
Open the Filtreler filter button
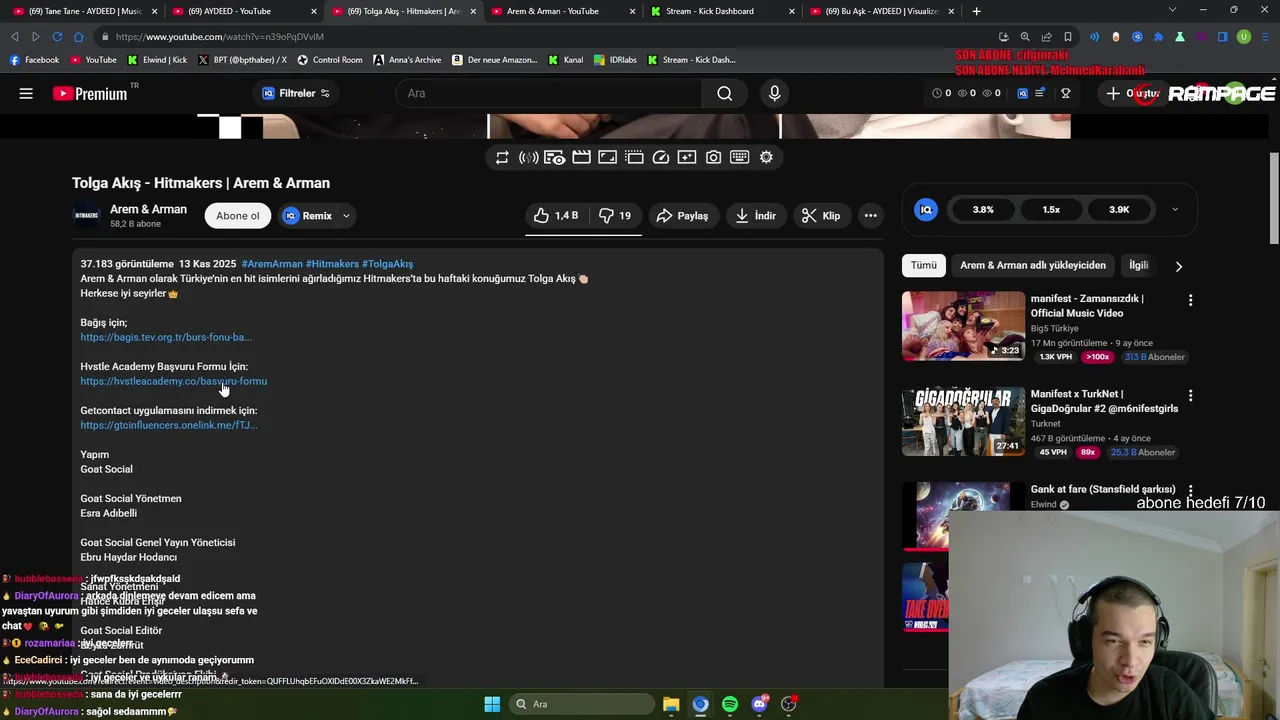(x=295, y=93)
